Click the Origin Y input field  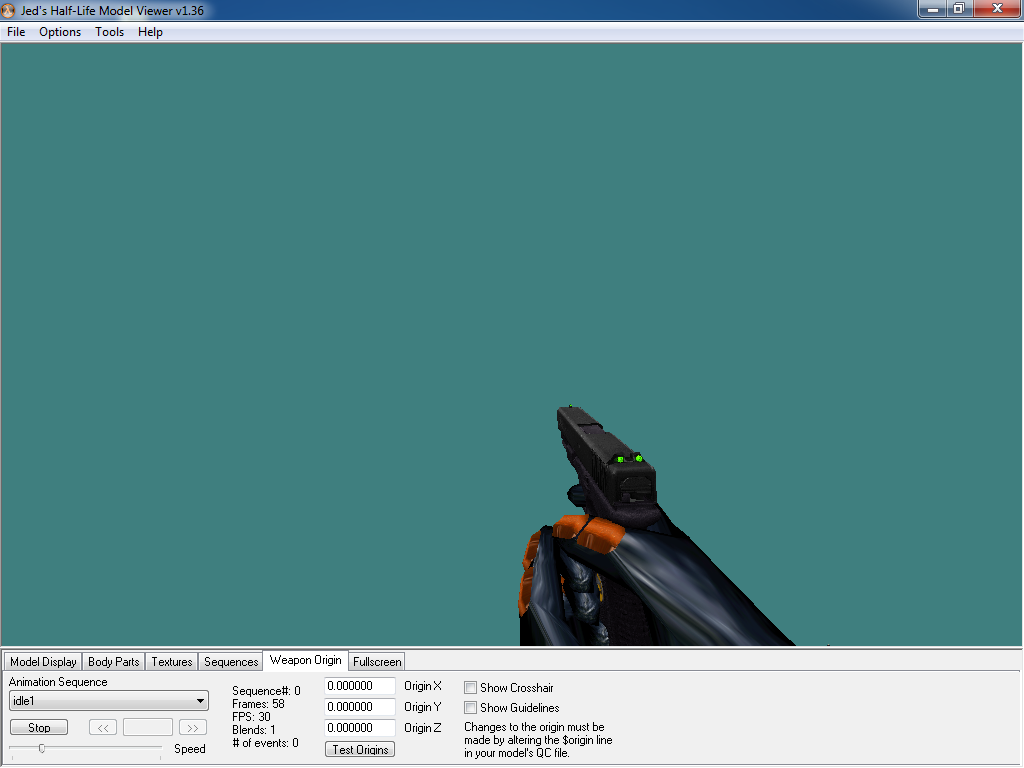point(360,707)
